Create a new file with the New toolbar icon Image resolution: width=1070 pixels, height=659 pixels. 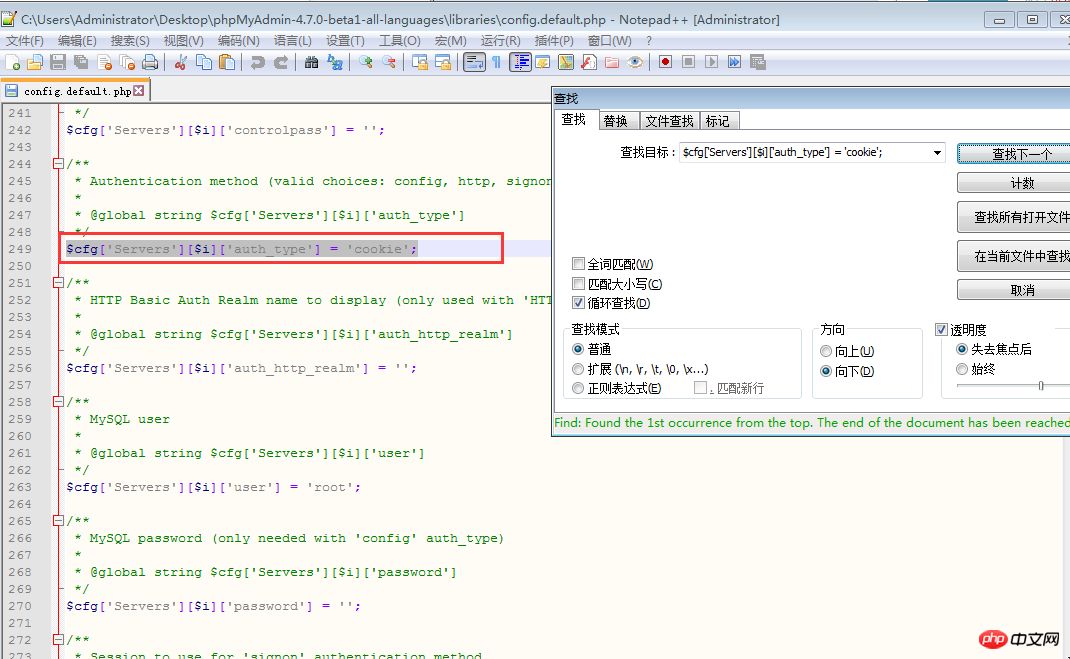tap(12, 63)
